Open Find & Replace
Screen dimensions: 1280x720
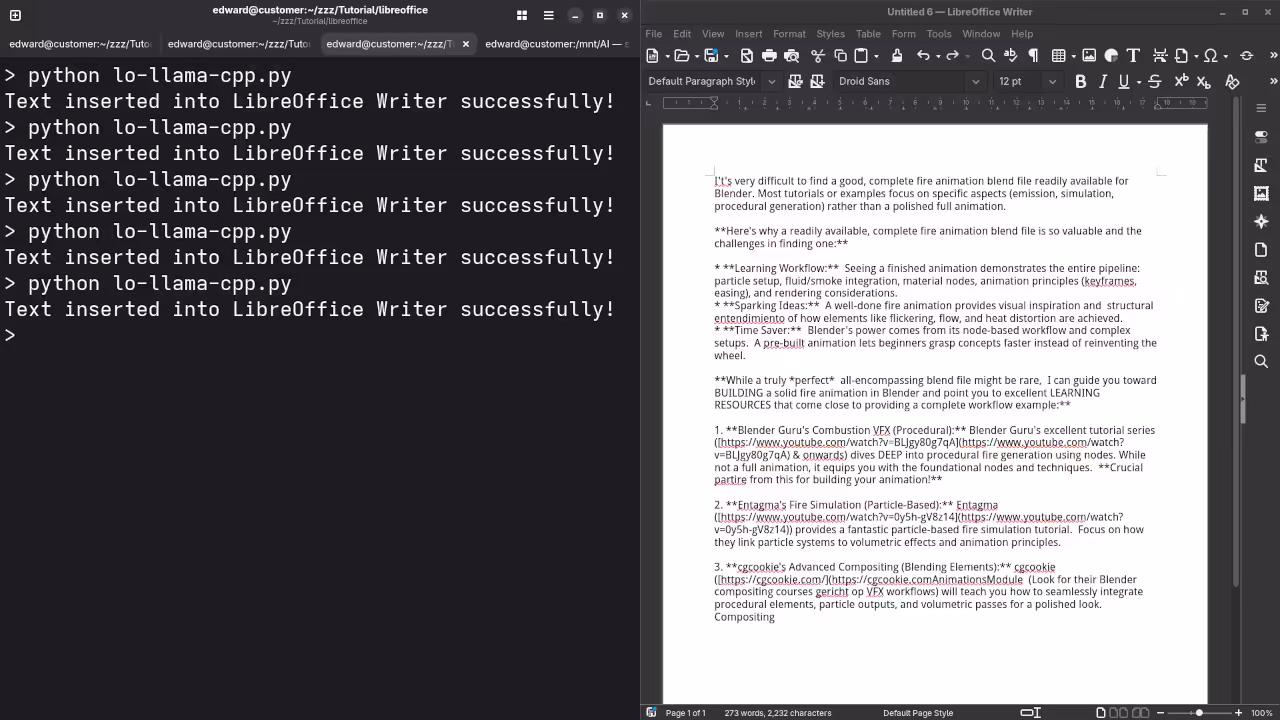[x=987, y=56]
